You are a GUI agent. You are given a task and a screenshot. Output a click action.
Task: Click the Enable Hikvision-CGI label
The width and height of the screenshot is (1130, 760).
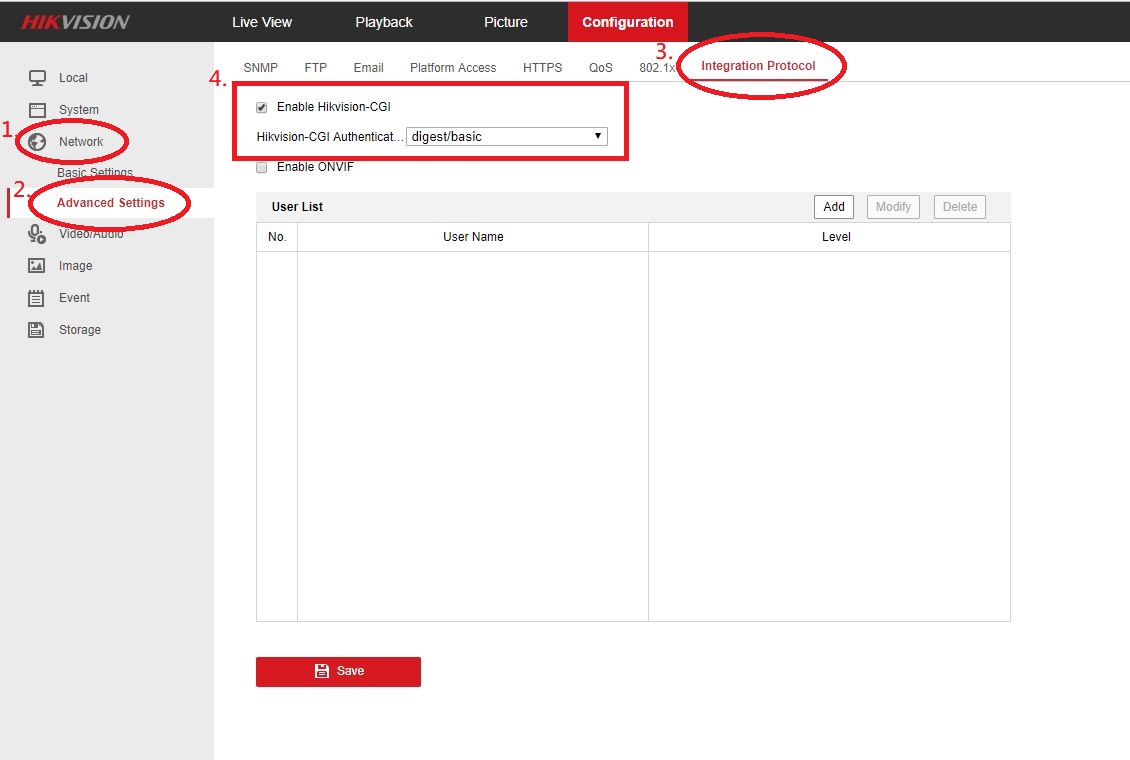coord(334,107)
